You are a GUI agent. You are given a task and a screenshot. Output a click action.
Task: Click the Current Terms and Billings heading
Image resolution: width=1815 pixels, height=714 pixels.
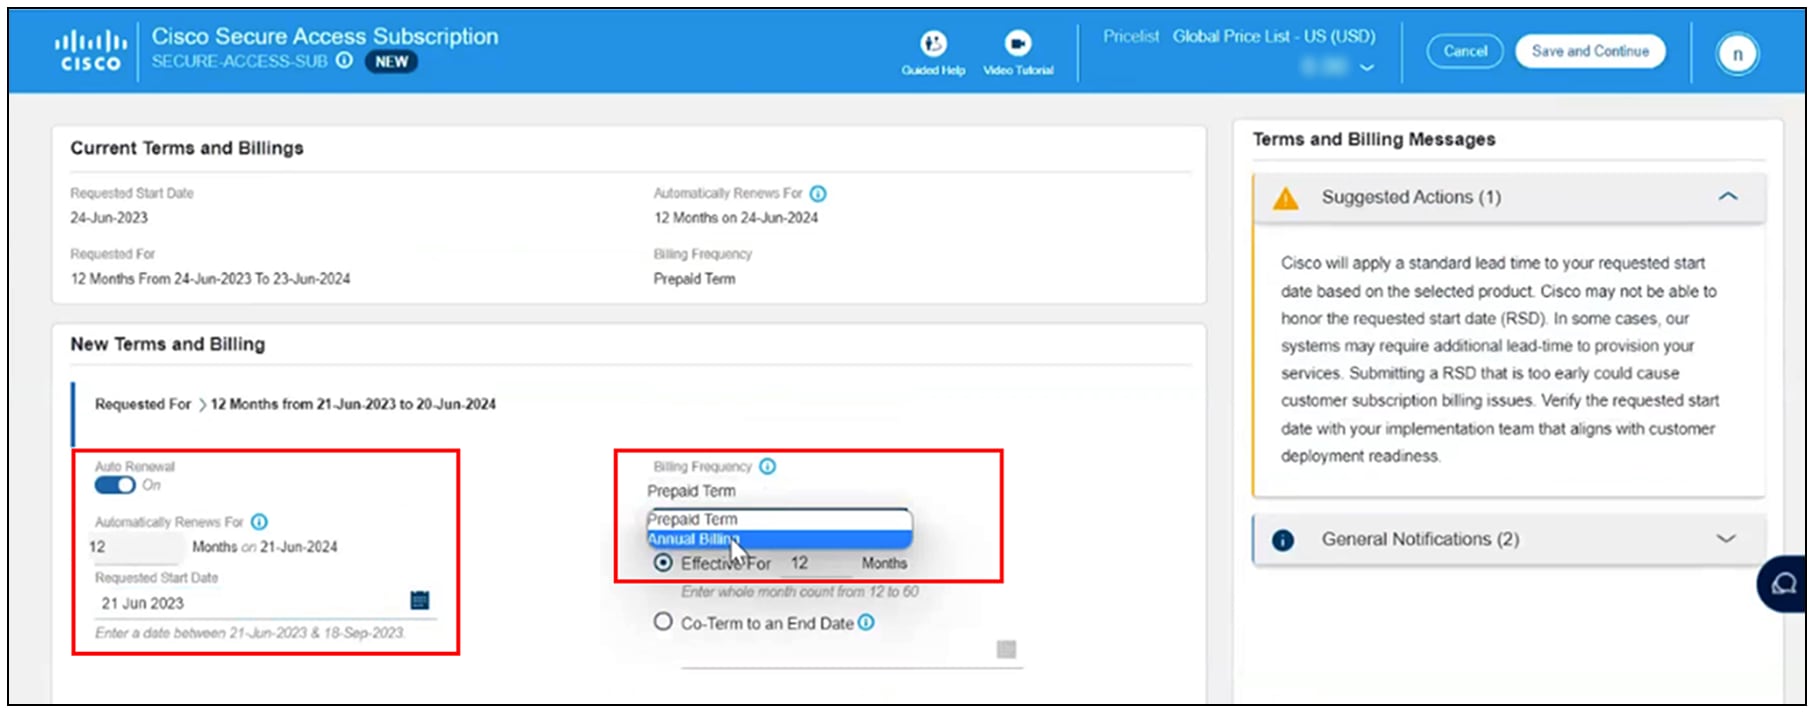(187, 148)
